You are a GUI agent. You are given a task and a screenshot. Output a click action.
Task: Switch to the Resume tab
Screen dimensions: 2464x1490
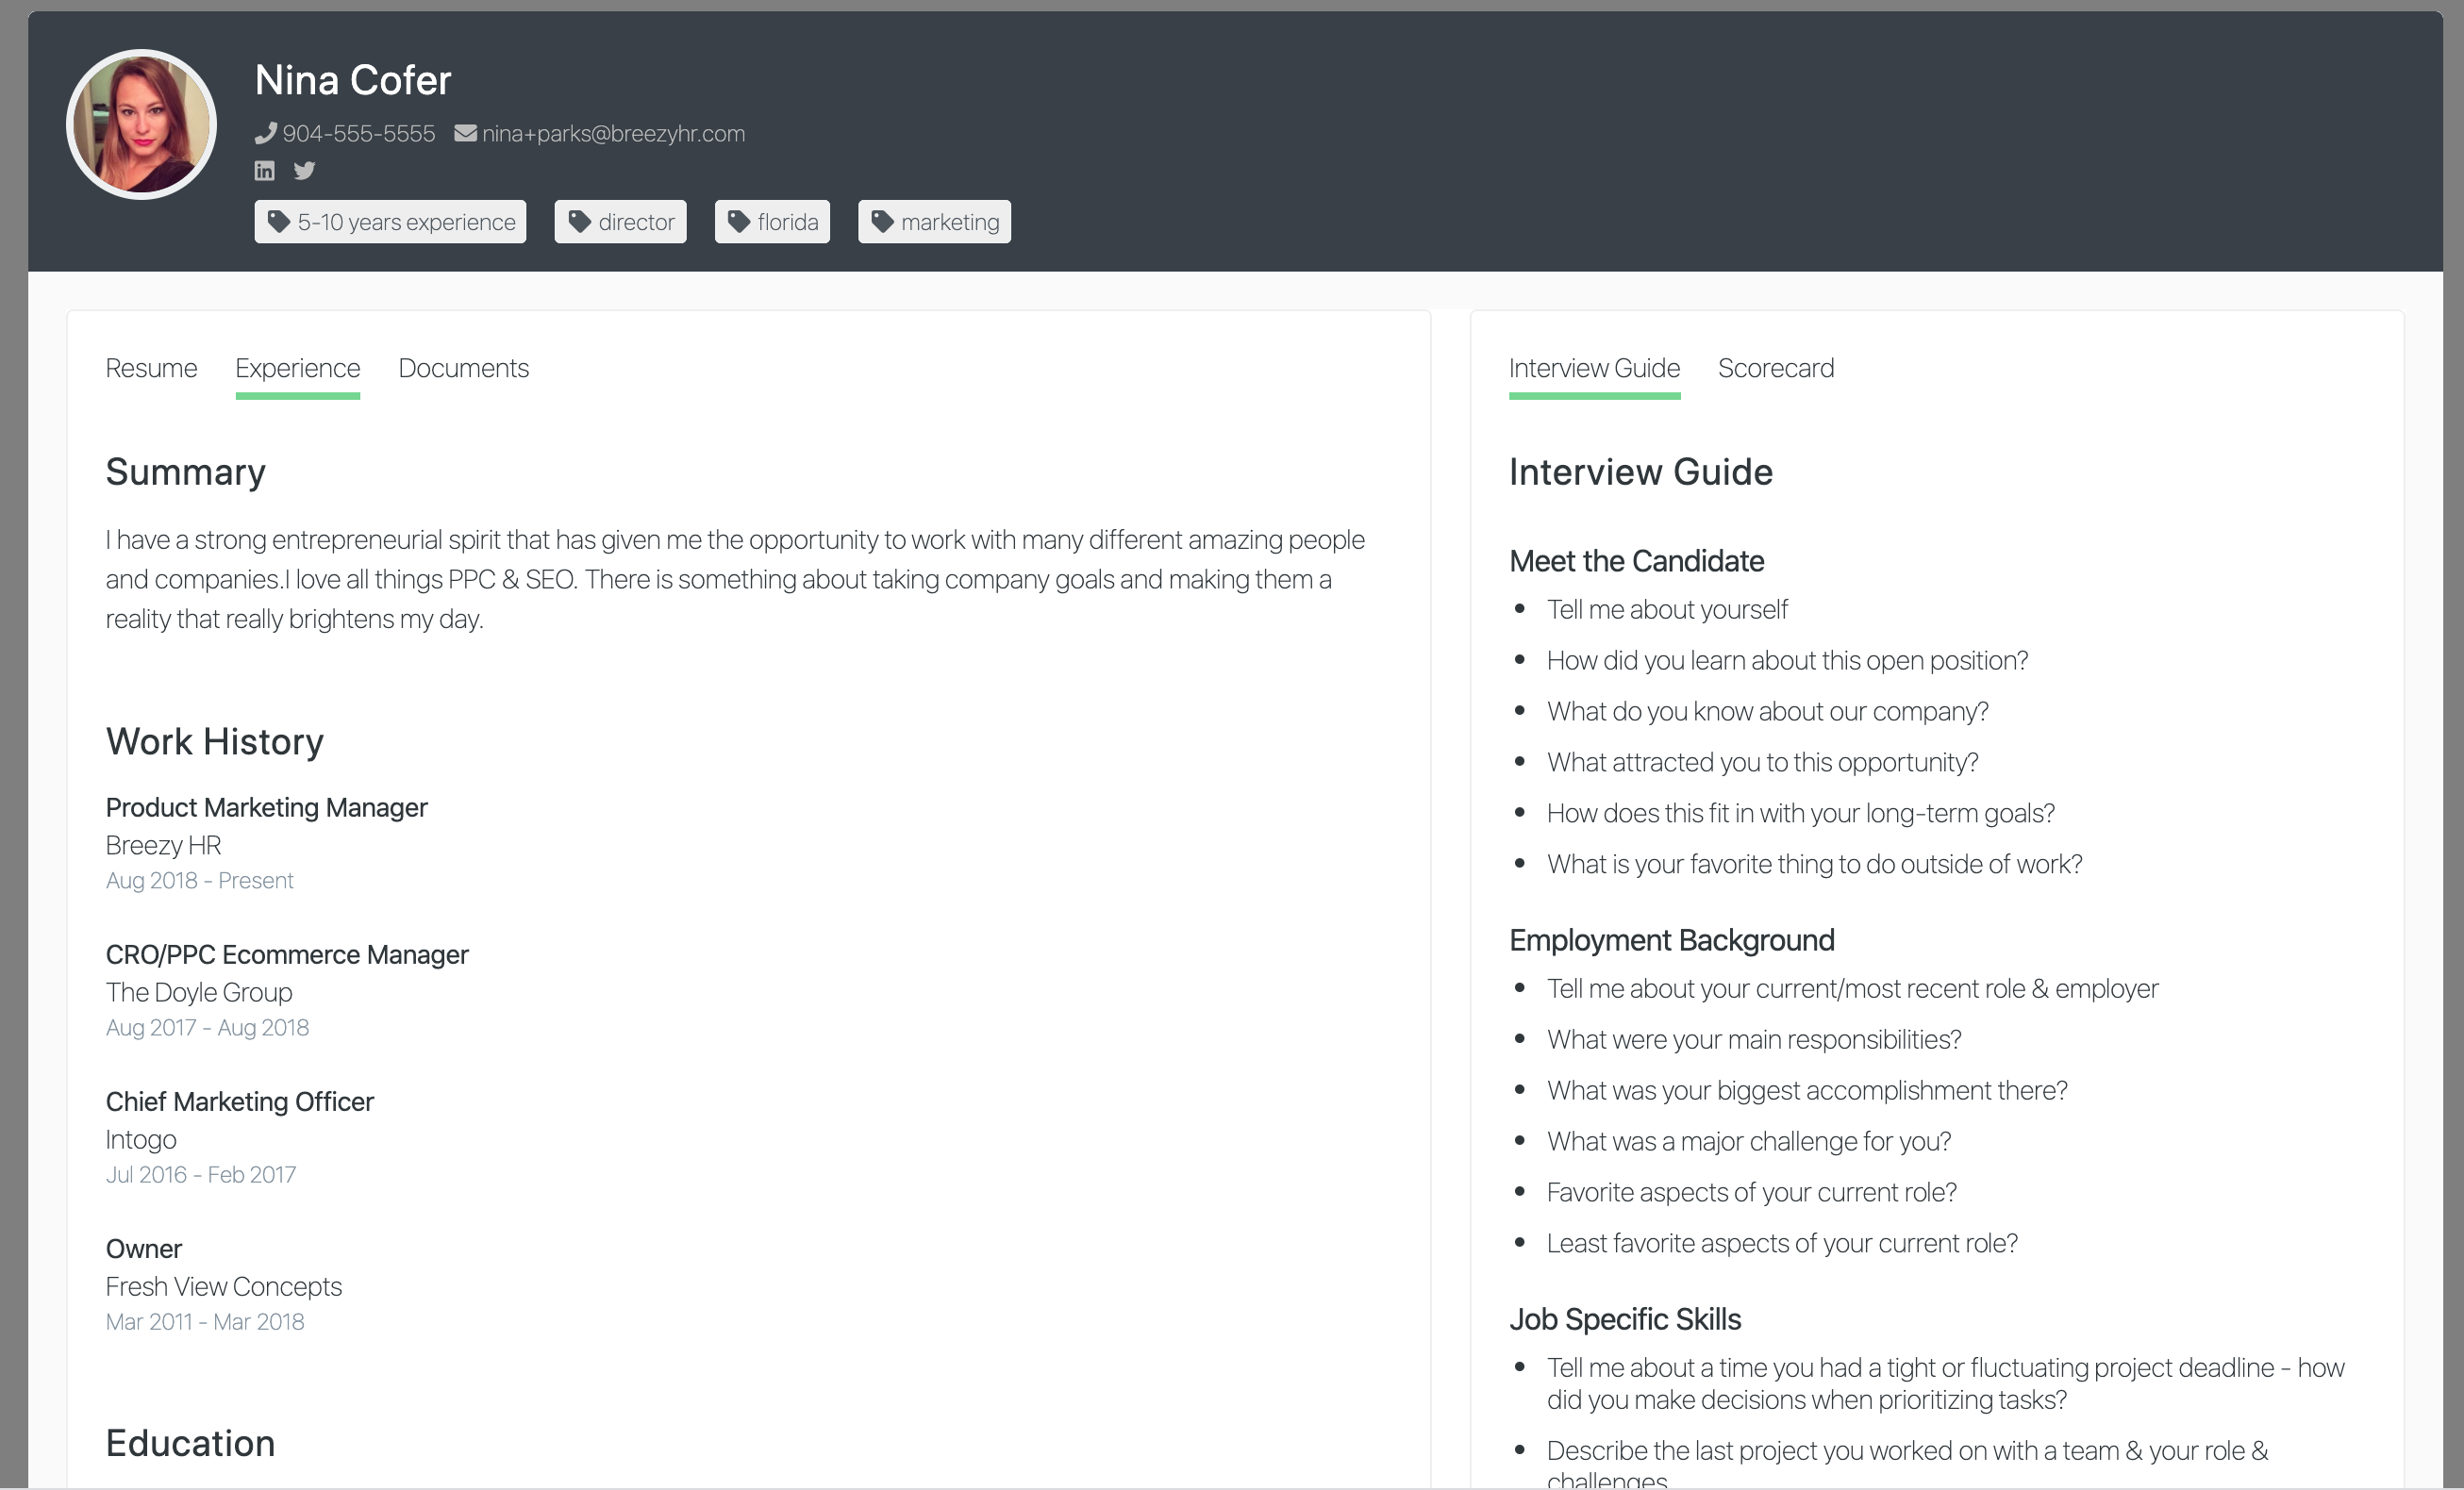pos(151,368)
